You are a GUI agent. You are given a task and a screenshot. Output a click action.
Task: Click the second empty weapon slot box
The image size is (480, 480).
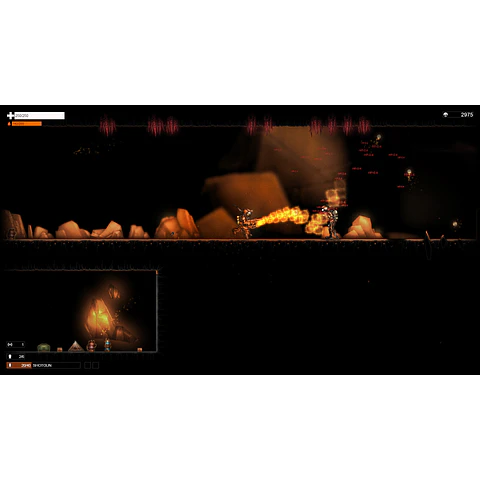click(x=96, y=366)
